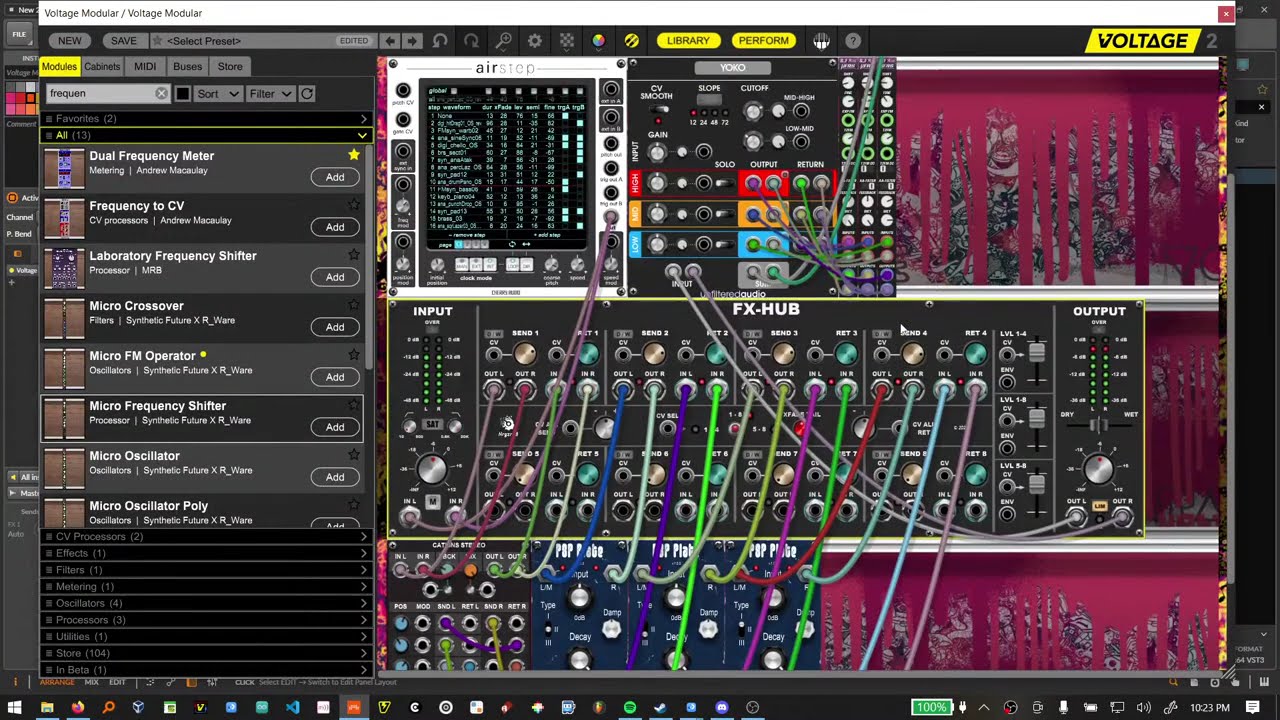Screen dimensions: 1280x720
Task: Expand the Store (104) category
Action: [206, 653]
